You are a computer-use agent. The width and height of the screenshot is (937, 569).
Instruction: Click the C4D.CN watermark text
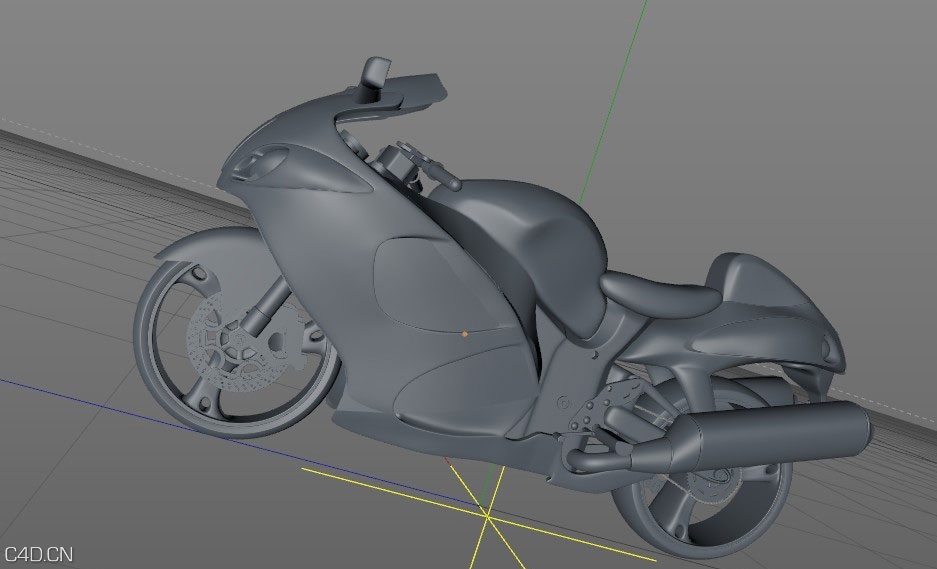38,553
